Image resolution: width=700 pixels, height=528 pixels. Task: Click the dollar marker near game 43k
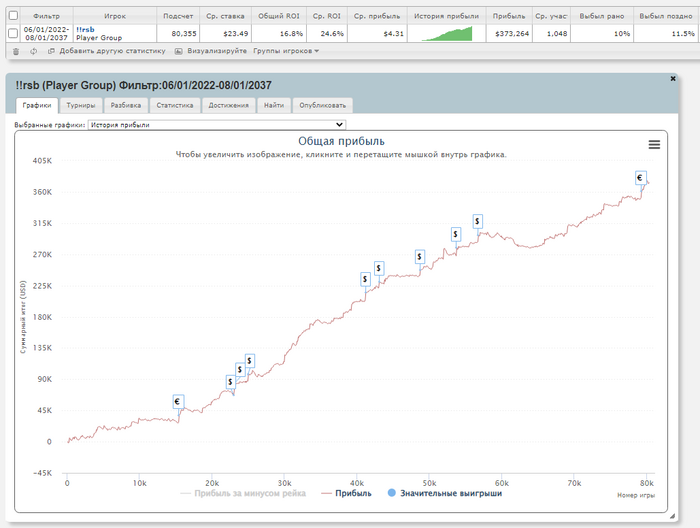379,268
